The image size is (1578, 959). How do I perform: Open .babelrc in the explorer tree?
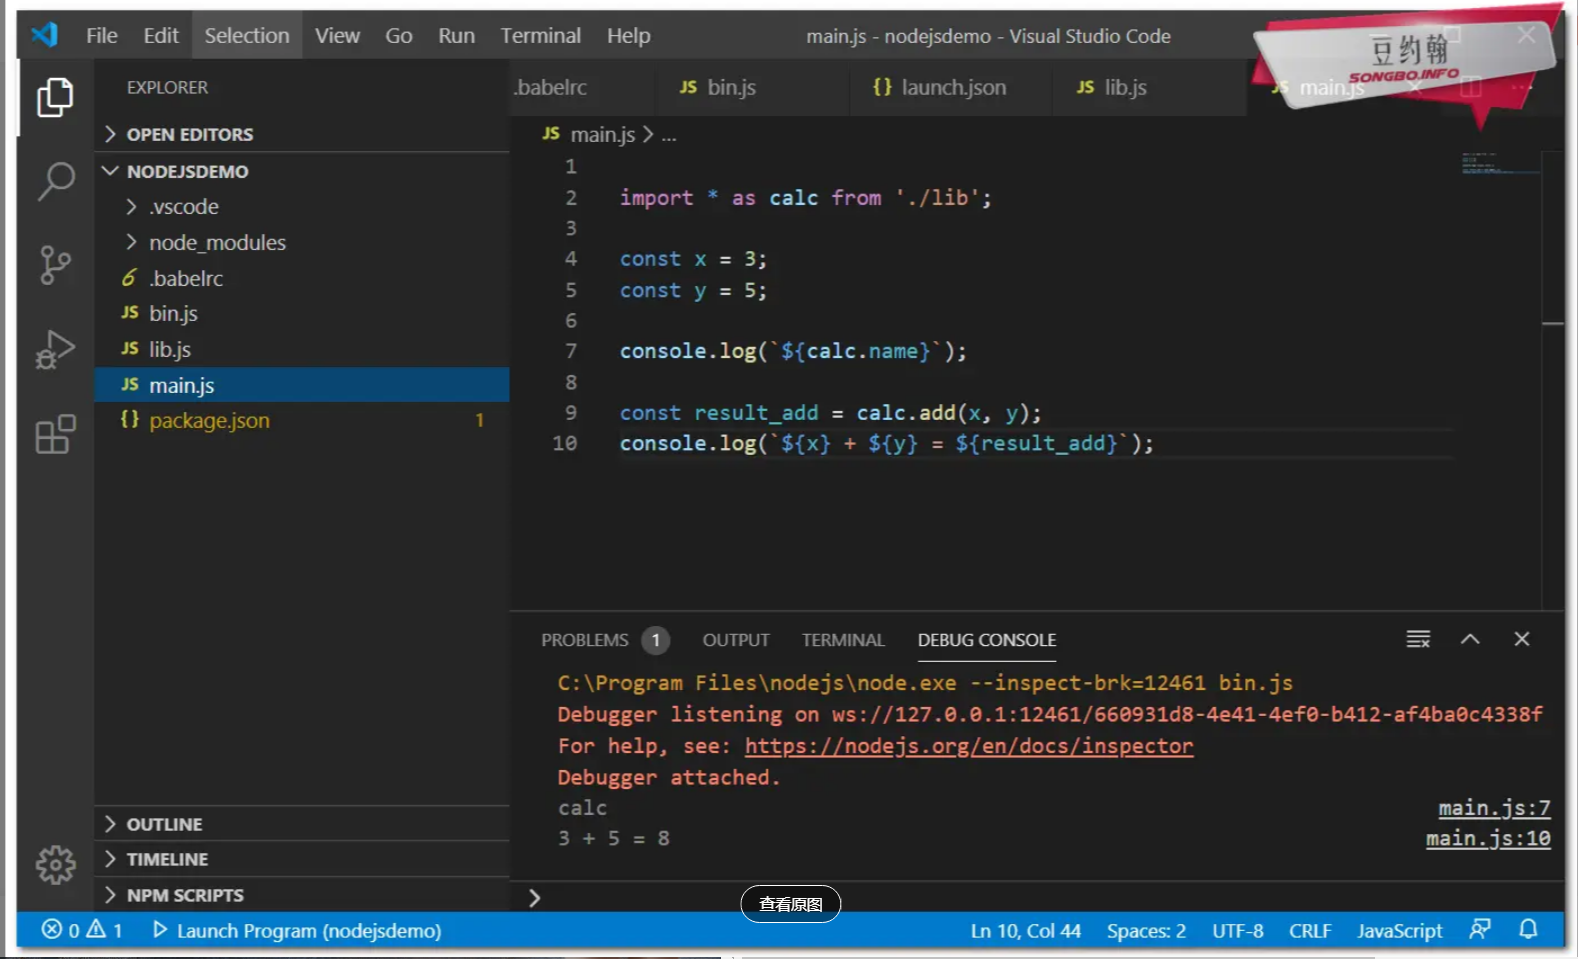coord(302,279)
